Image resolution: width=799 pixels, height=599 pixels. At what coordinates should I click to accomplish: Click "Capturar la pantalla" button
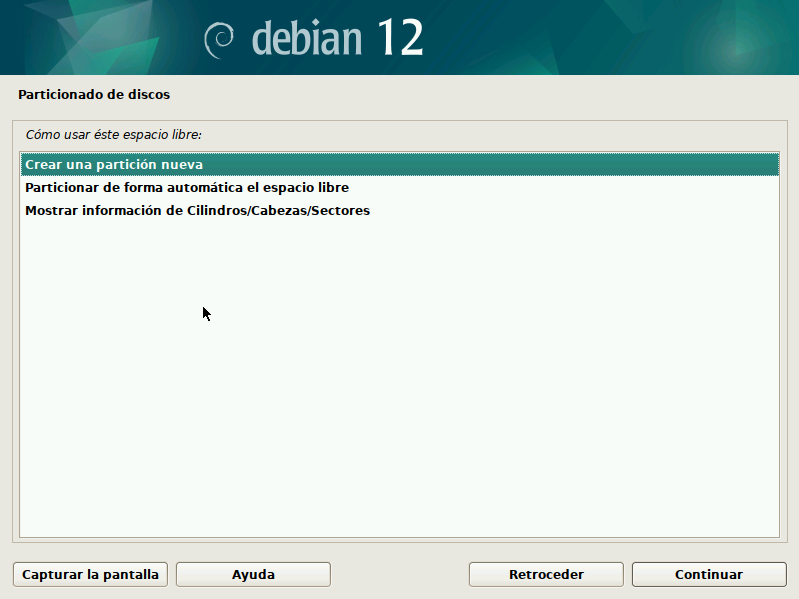point(91,574)
